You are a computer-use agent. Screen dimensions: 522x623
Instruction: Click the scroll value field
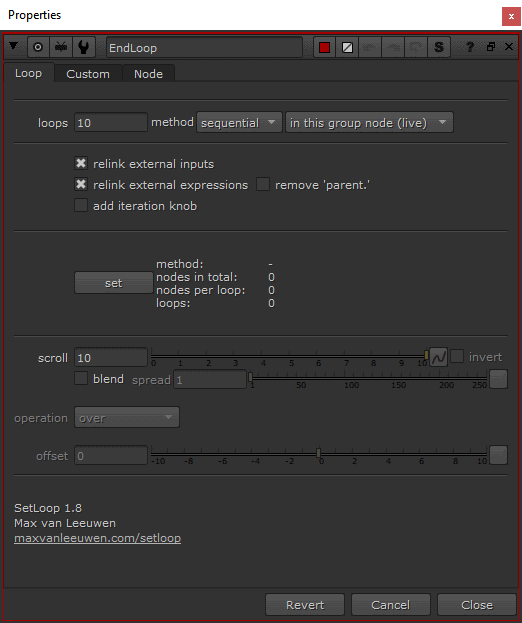tap(111, 358)
